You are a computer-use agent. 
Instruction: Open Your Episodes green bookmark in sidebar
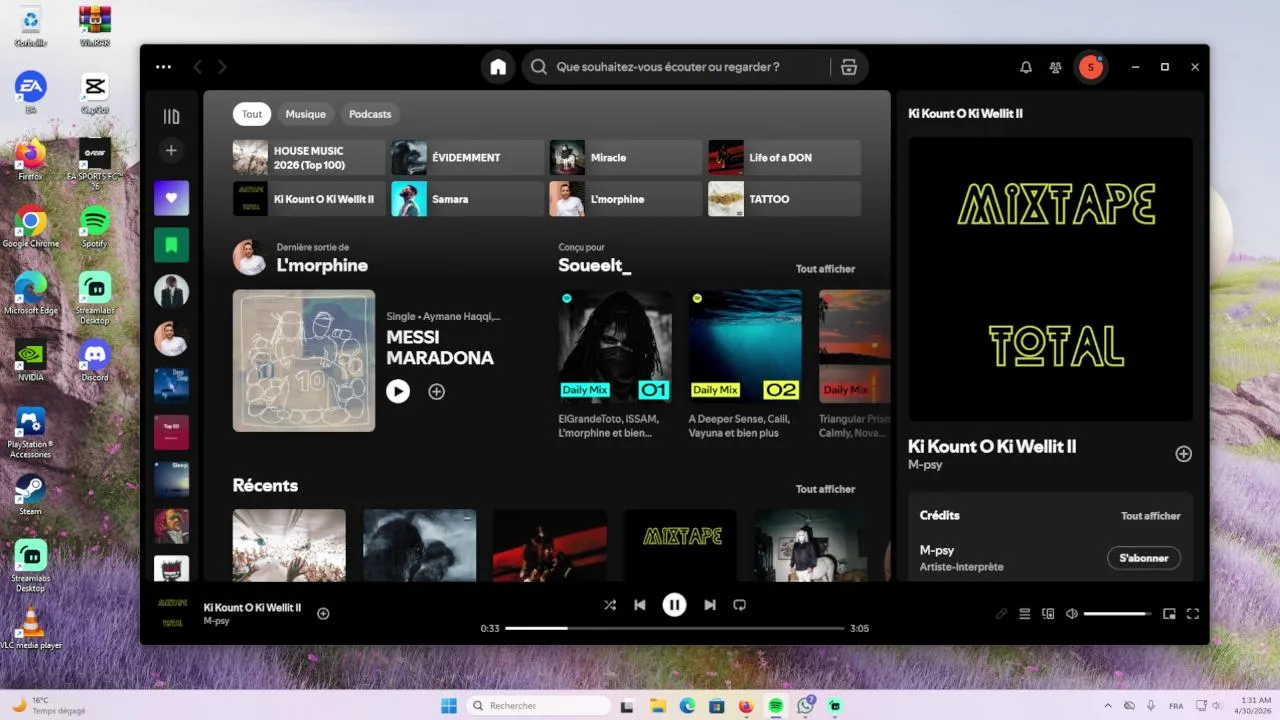click(x=171, y=245)
